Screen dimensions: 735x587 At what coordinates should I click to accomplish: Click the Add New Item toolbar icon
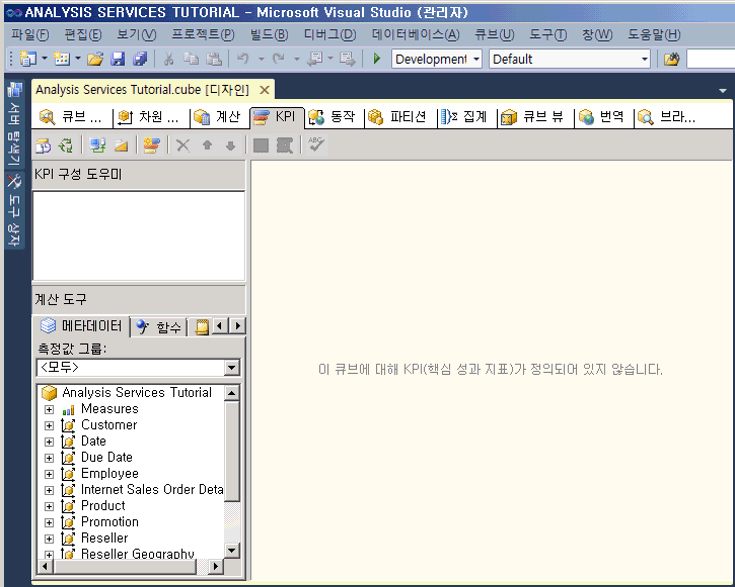click(x=61, y=59)
